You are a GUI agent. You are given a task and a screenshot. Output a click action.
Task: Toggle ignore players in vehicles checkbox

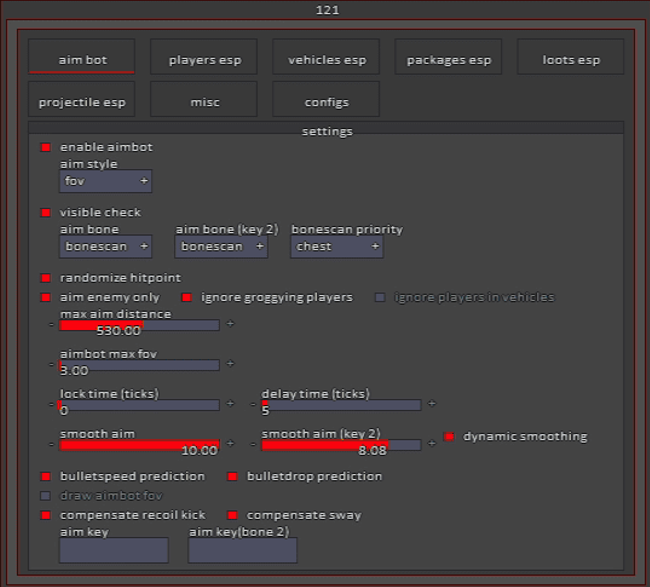(x=380, y=297)
